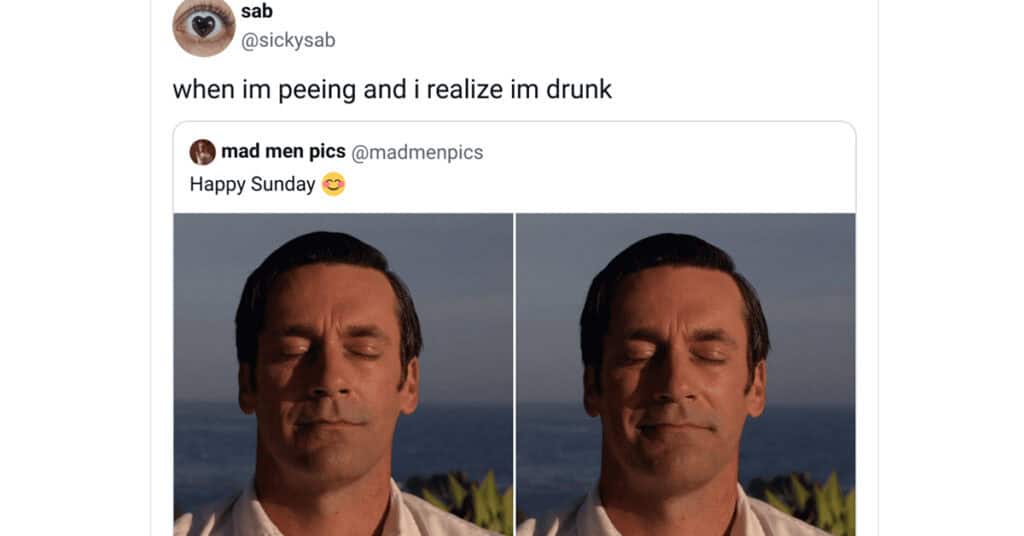
Task: Select the "when im peeing" tweet text
Action: click(x=392, y=89)
